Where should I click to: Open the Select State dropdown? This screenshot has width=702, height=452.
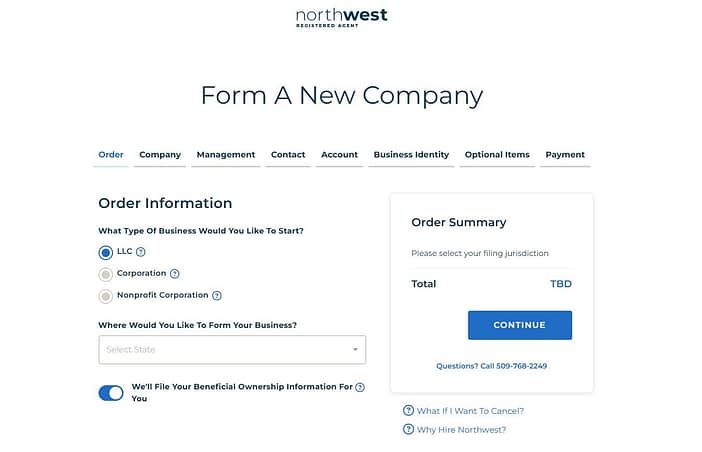click(x=232, y=350)
